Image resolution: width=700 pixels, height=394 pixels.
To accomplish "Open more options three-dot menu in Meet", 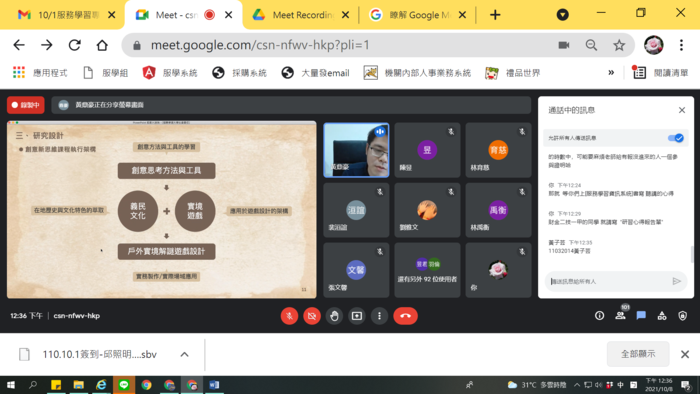I will point(379,316).
